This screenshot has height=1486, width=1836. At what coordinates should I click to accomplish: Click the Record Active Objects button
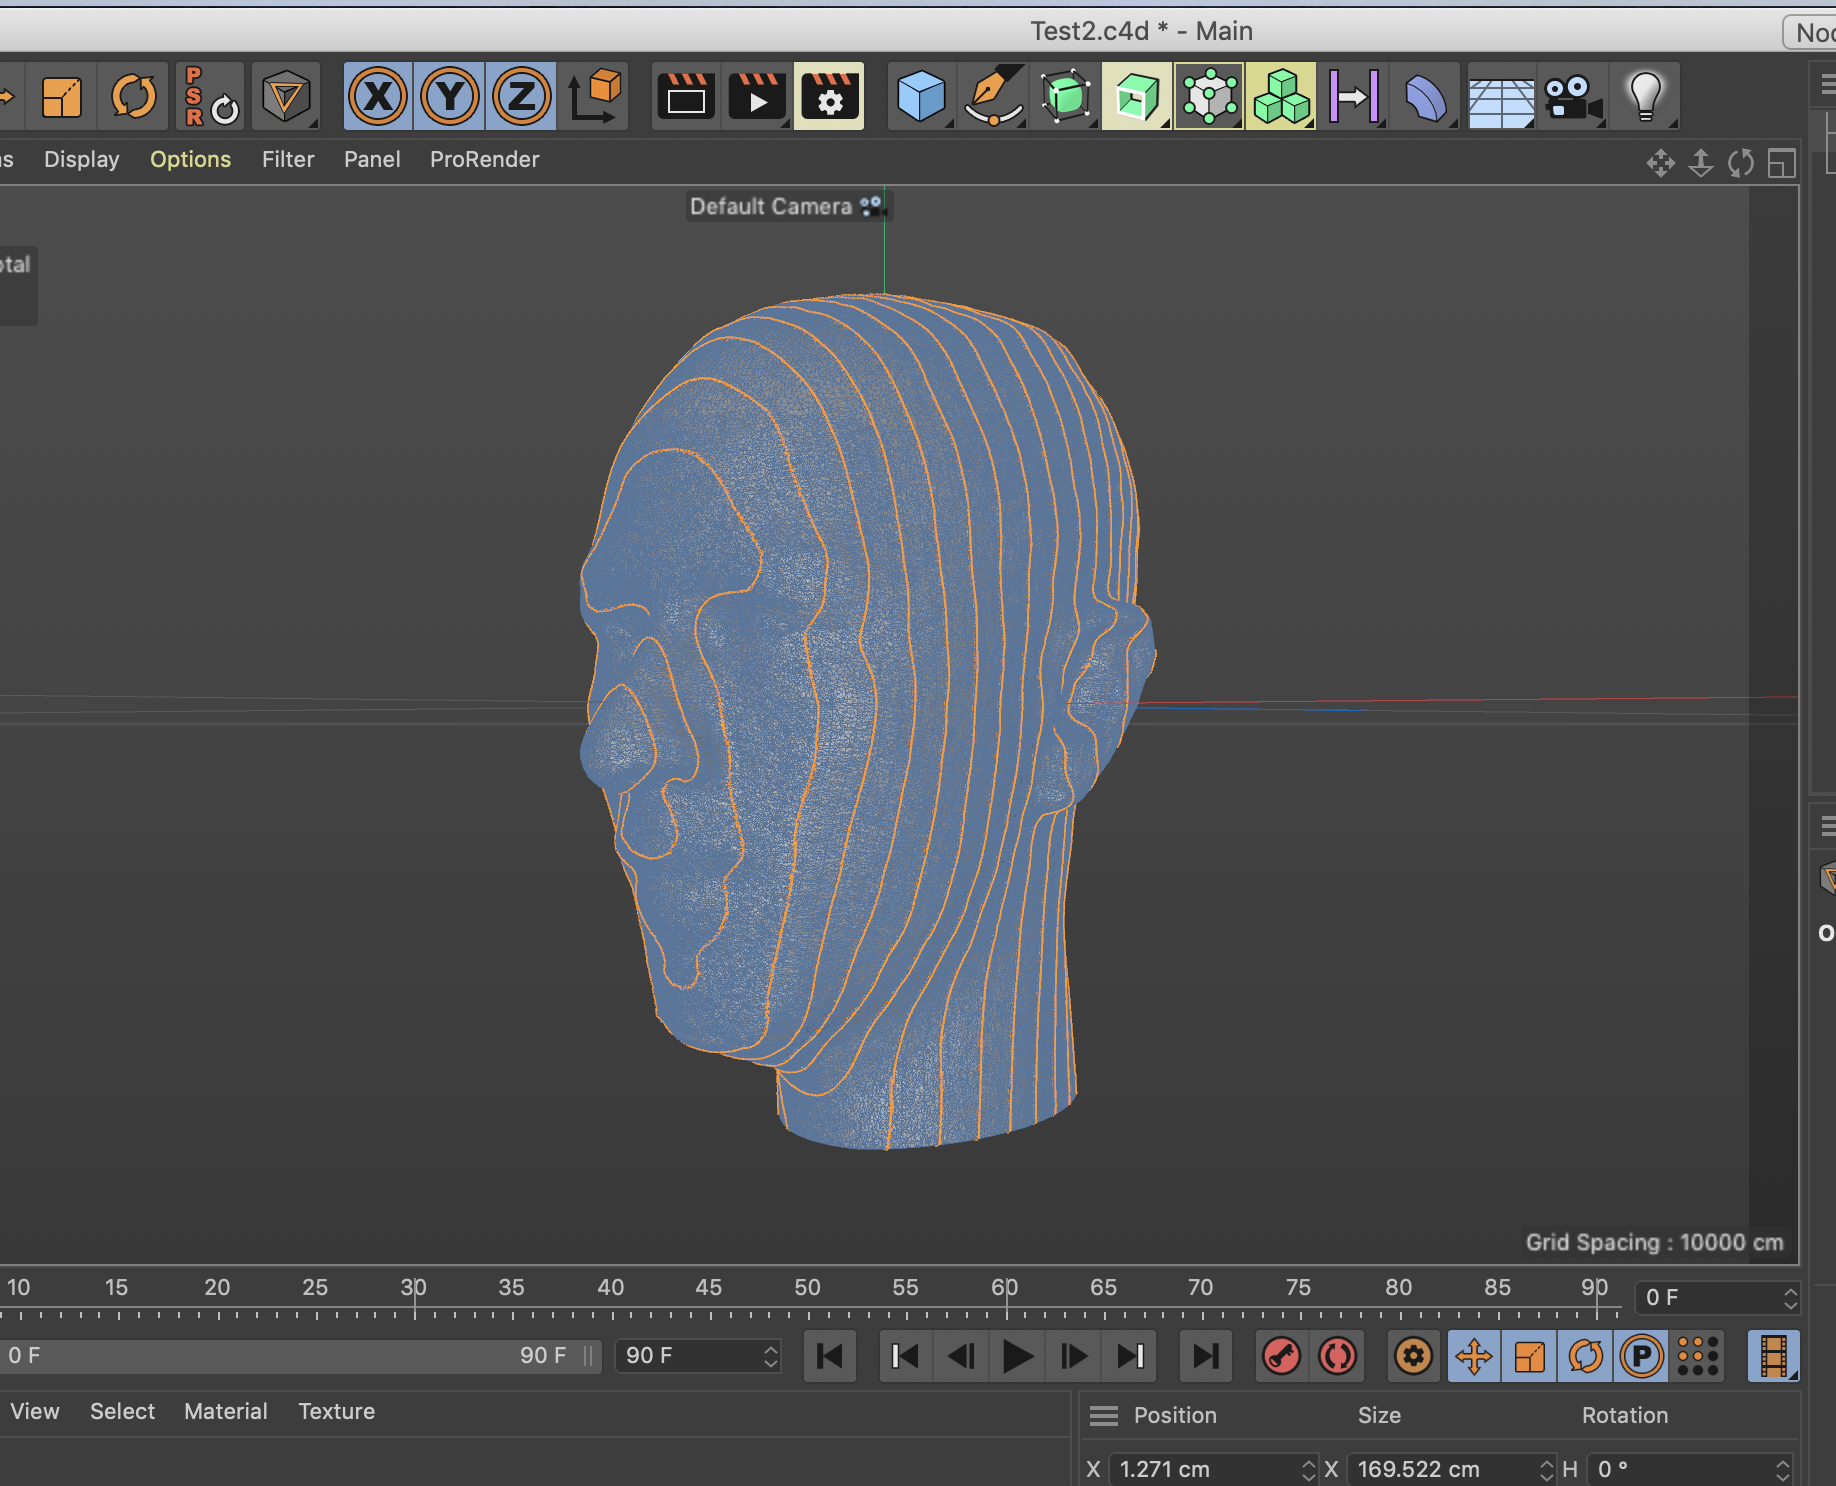tap(1281, 1356)
